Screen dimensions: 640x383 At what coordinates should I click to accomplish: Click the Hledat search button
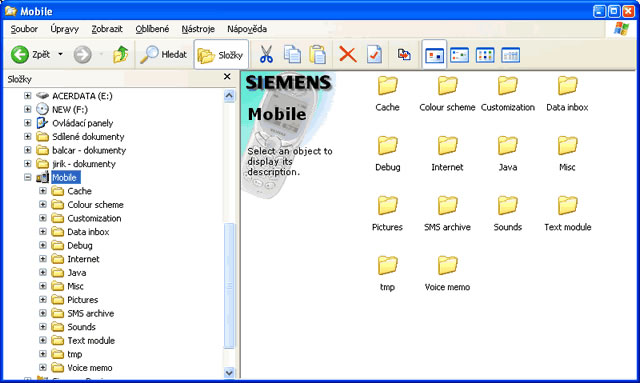[163, 54]
